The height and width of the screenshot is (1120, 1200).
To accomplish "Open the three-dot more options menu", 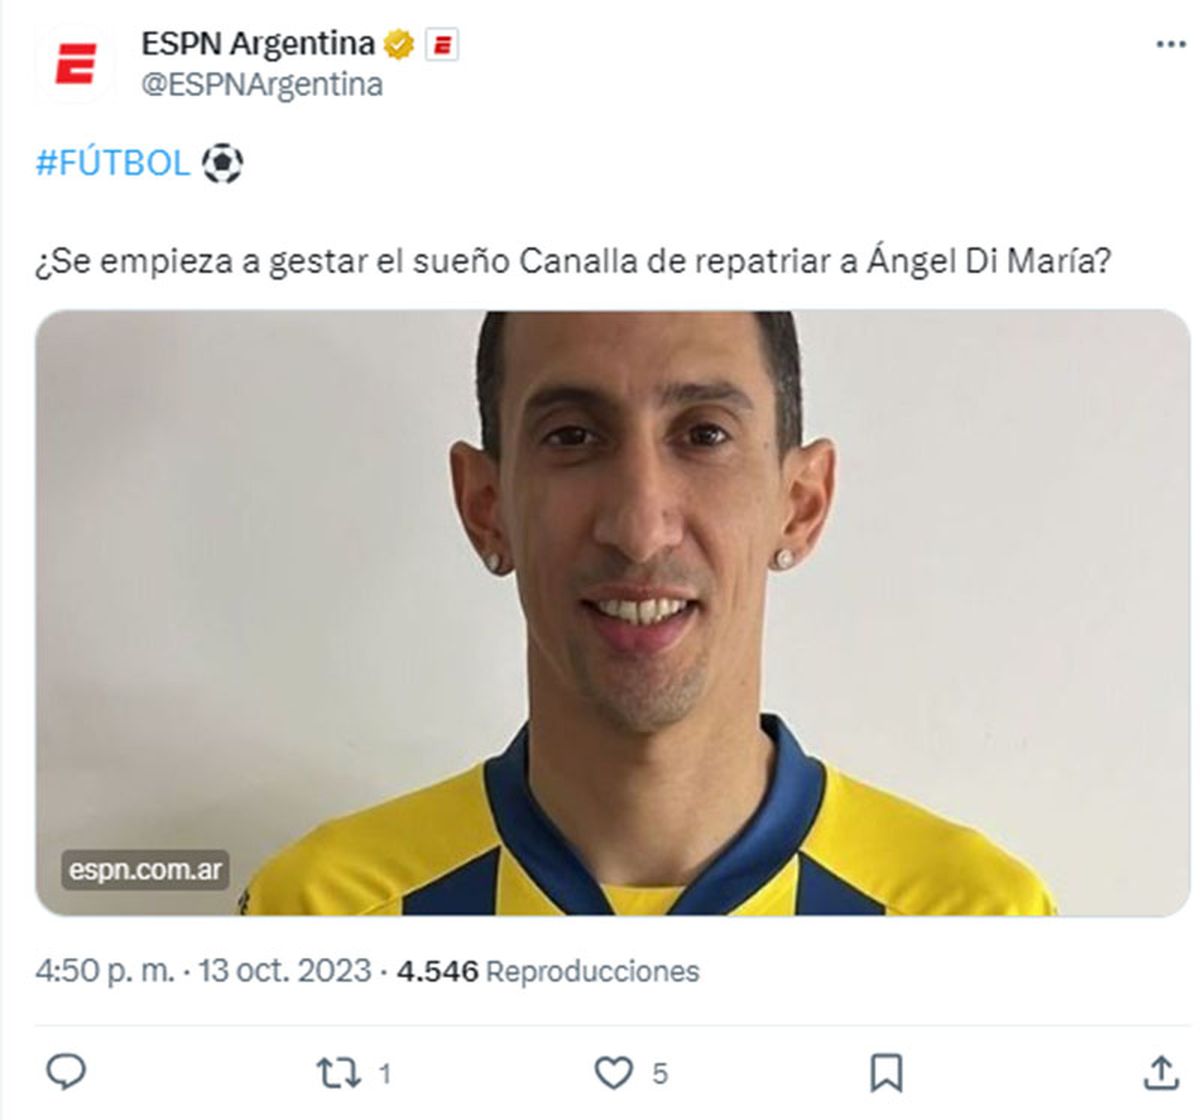I will click(x=1170, y=45).
